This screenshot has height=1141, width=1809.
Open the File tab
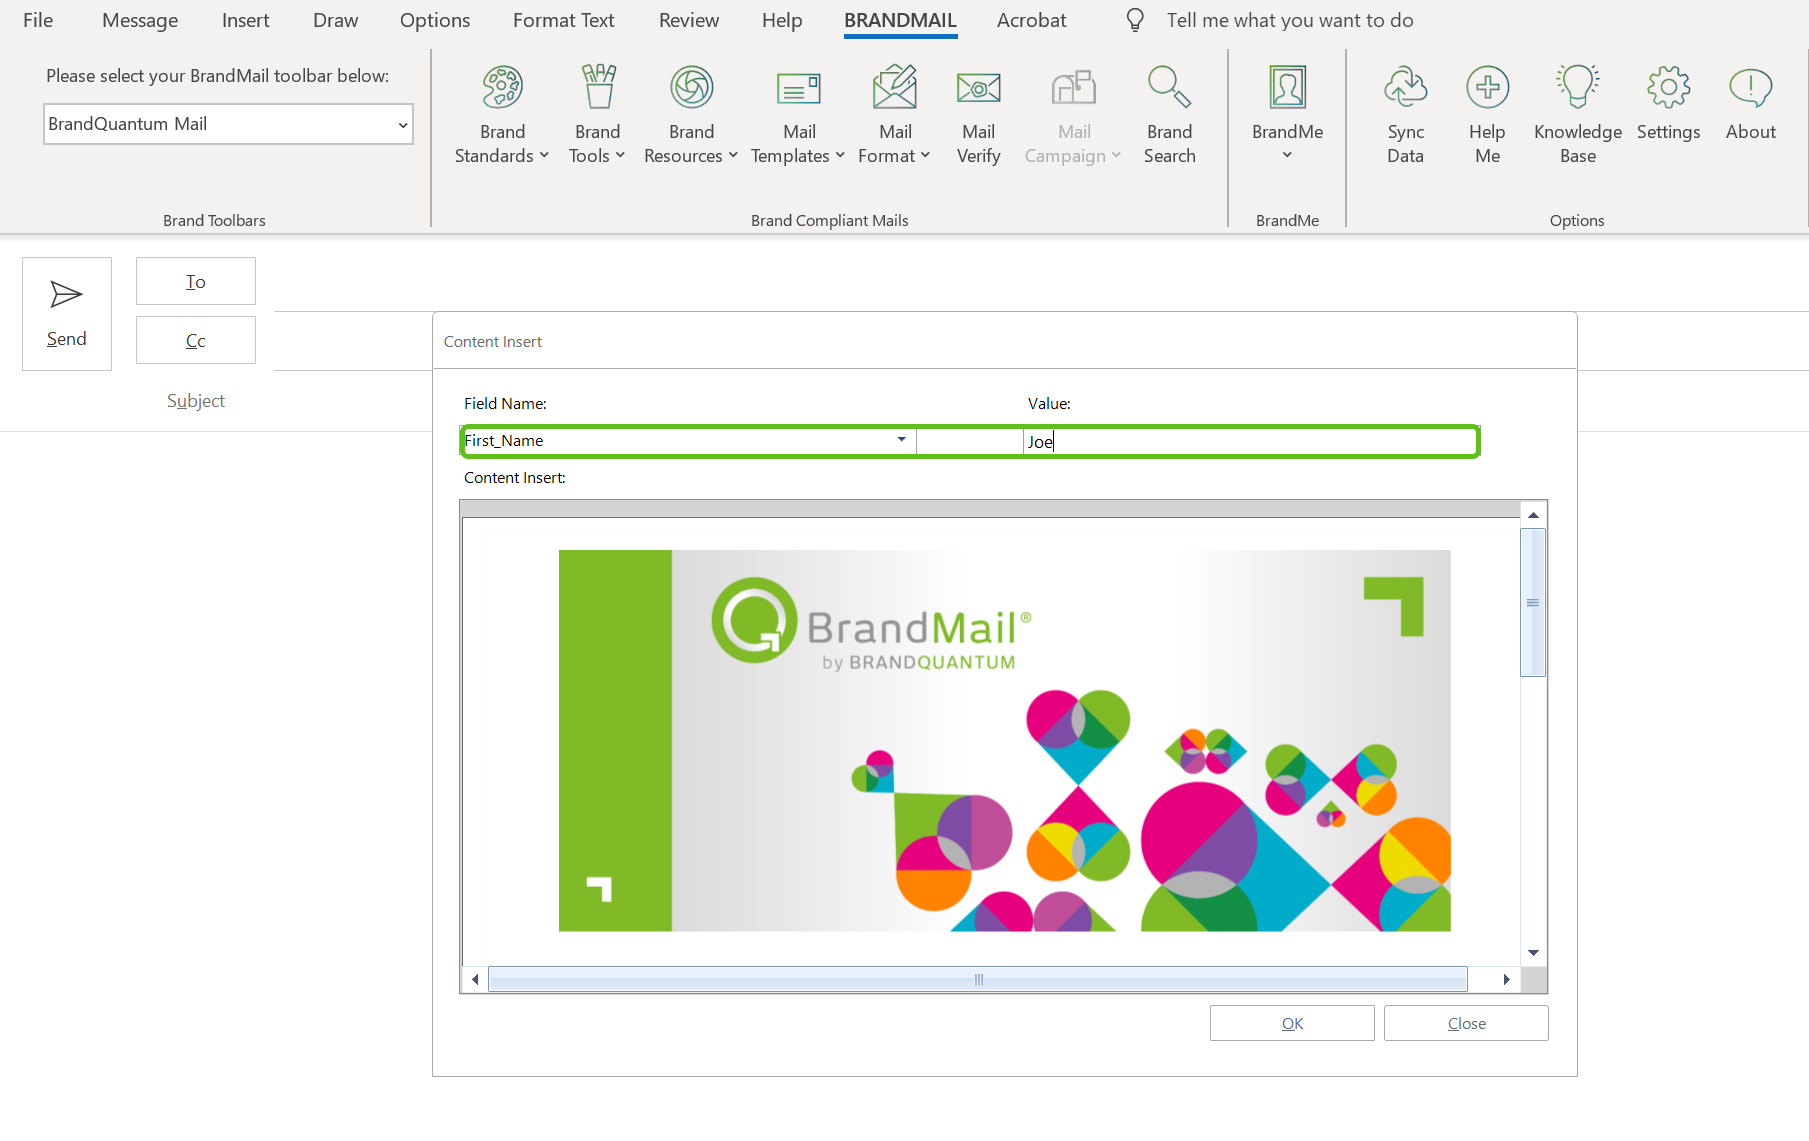point(38,20)
